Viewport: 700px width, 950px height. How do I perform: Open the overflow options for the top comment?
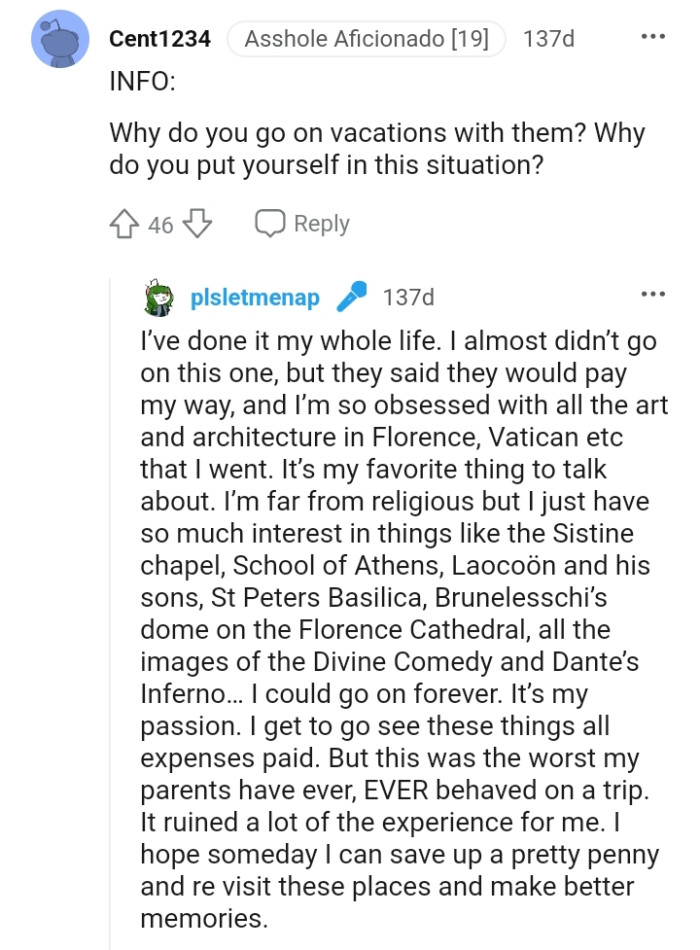pyautogui.click(x=651, y=36)
